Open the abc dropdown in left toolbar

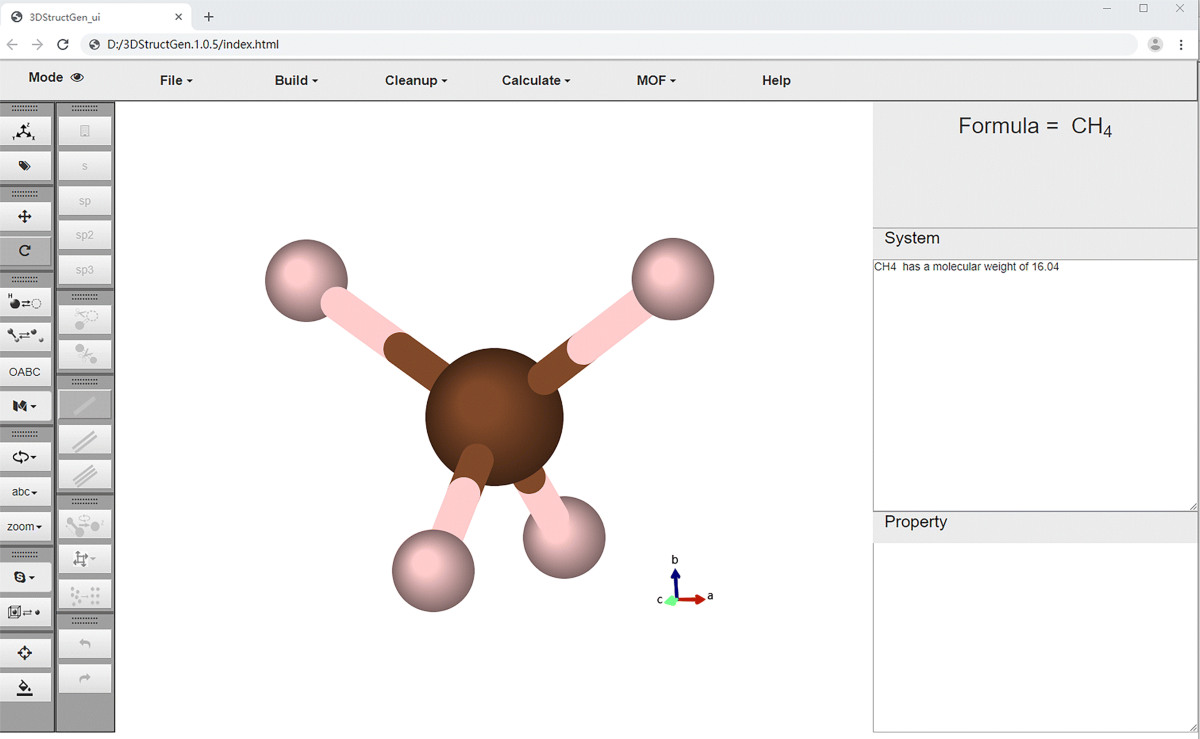tap(25, 492)
